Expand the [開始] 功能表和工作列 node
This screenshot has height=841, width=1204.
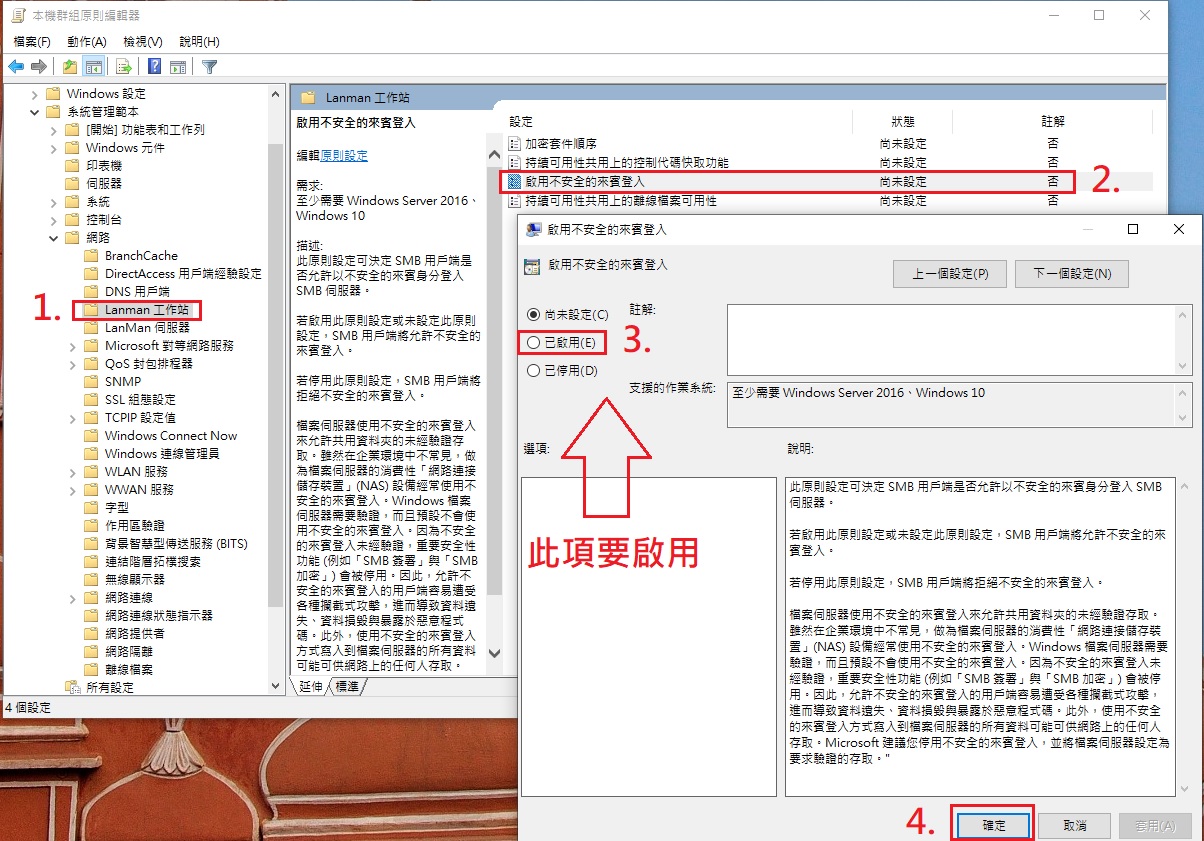[x=55, y=129]
